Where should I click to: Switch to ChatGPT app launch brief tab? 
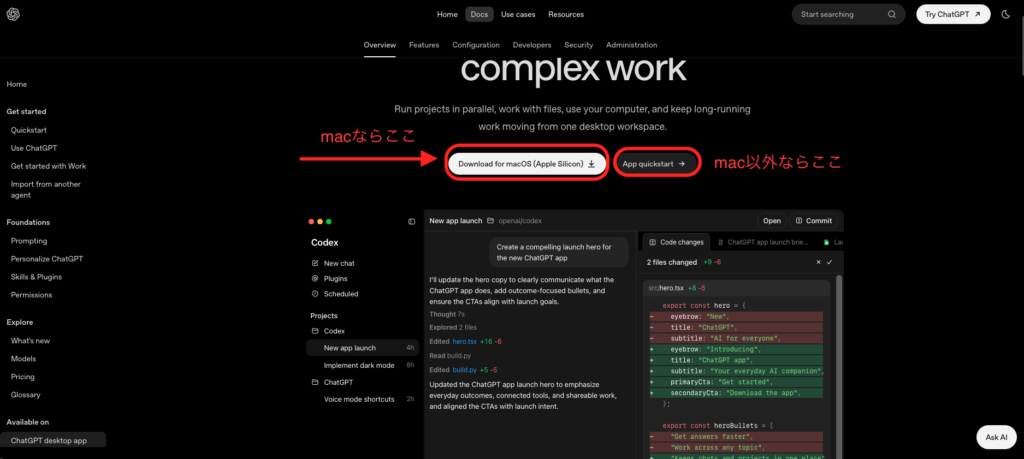764,242
